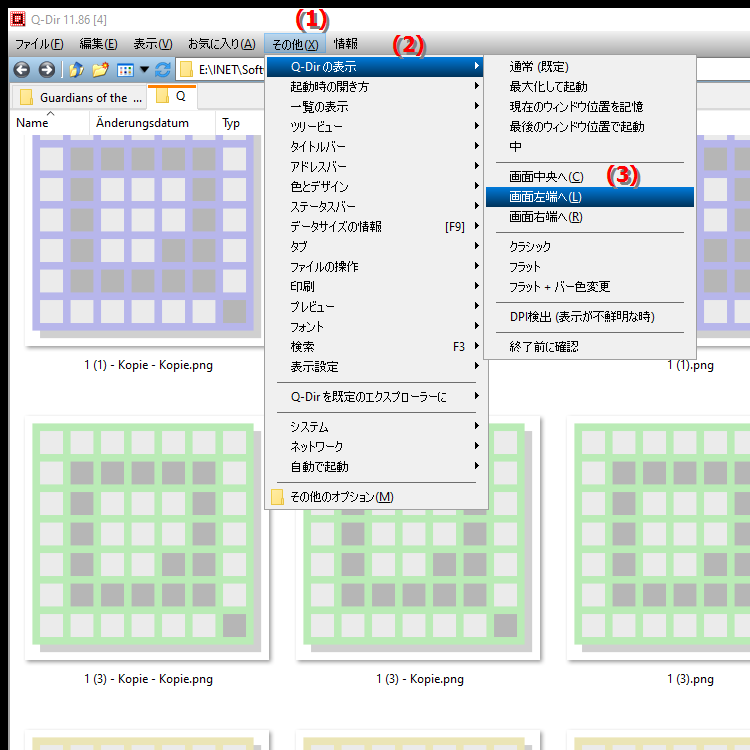Screen dimensions: 750x750
Task: Click the up-folder icon in toolbar
Action: click(77, 70)
